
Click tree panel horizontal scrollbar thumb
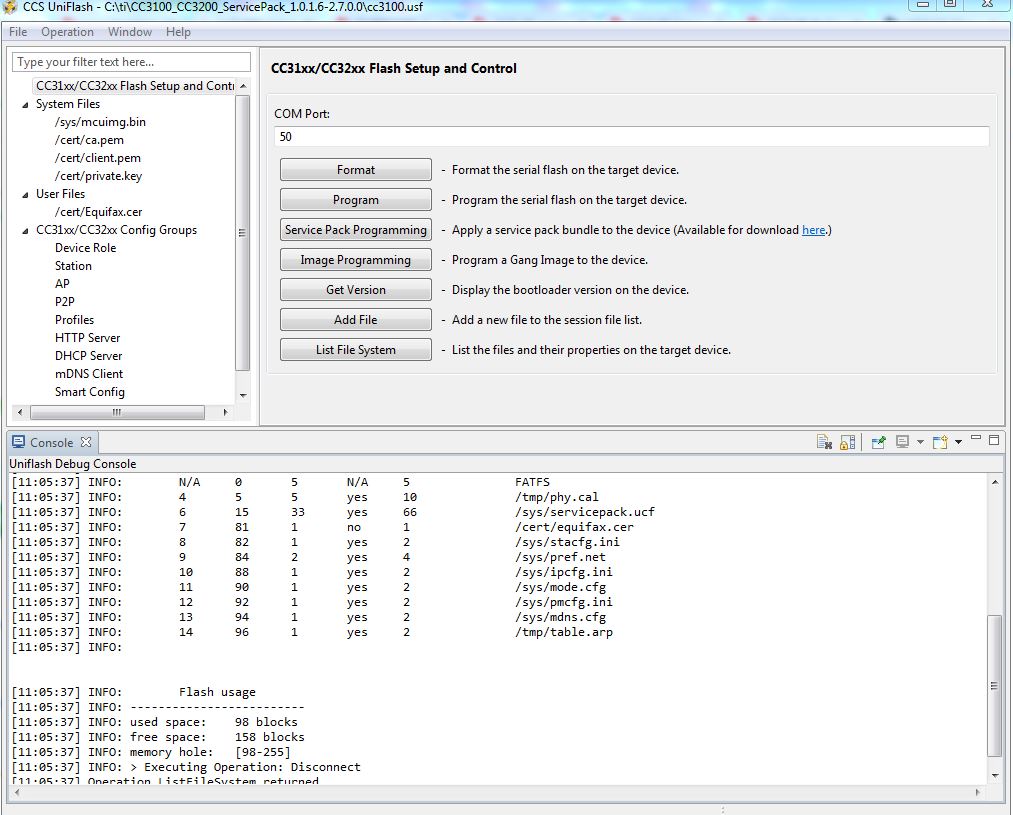pos(117,412)
